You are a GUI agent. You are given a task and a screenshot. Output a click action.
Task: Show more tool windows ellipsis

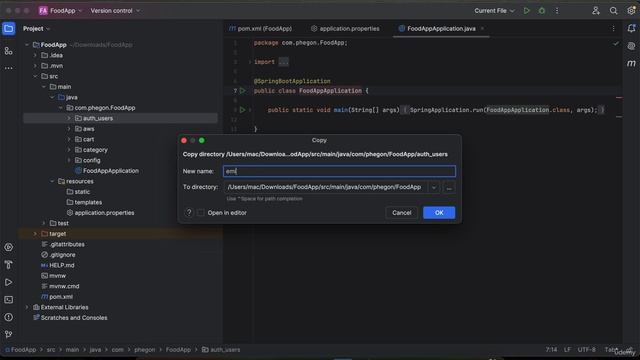[x=9, y=68]
